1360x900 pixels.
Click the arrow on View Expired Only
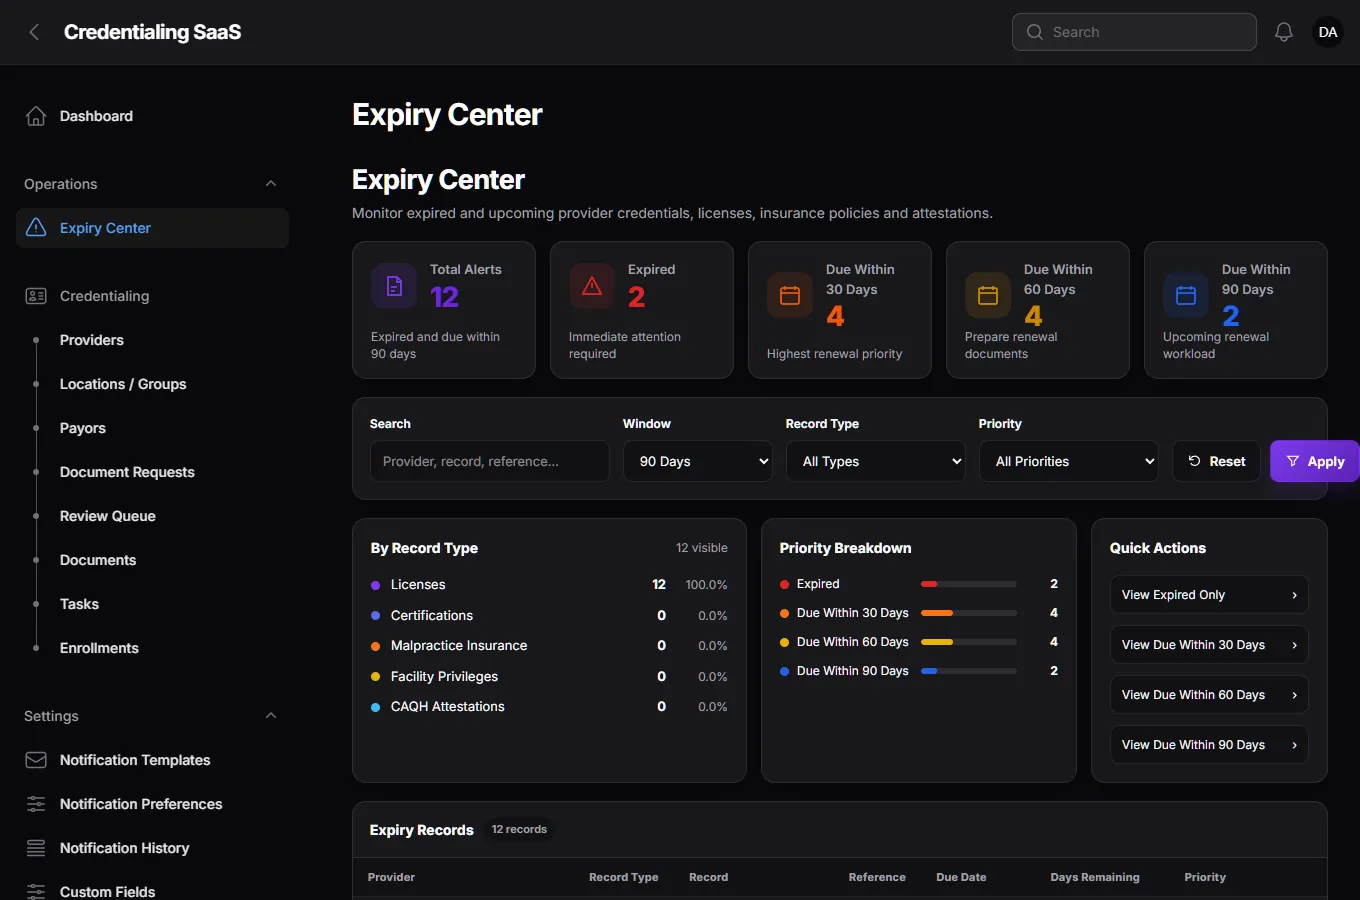click(1294, 595)
